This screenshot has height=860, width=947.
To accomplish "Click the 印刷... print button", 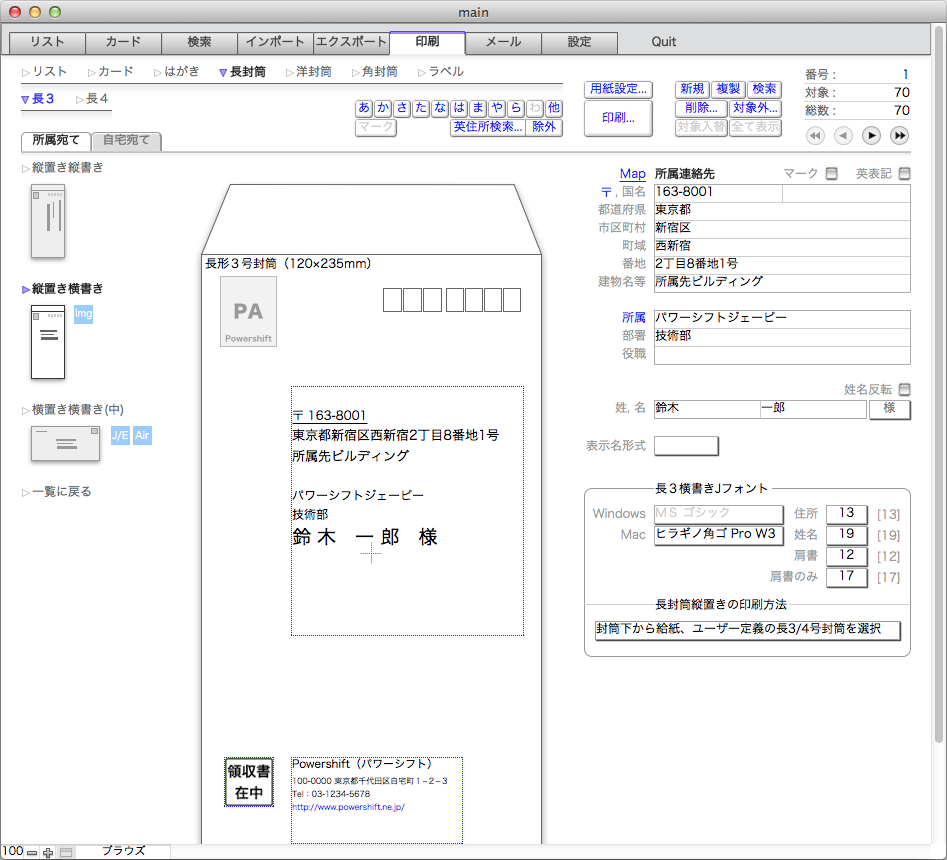I will click(x=617, y=118).
